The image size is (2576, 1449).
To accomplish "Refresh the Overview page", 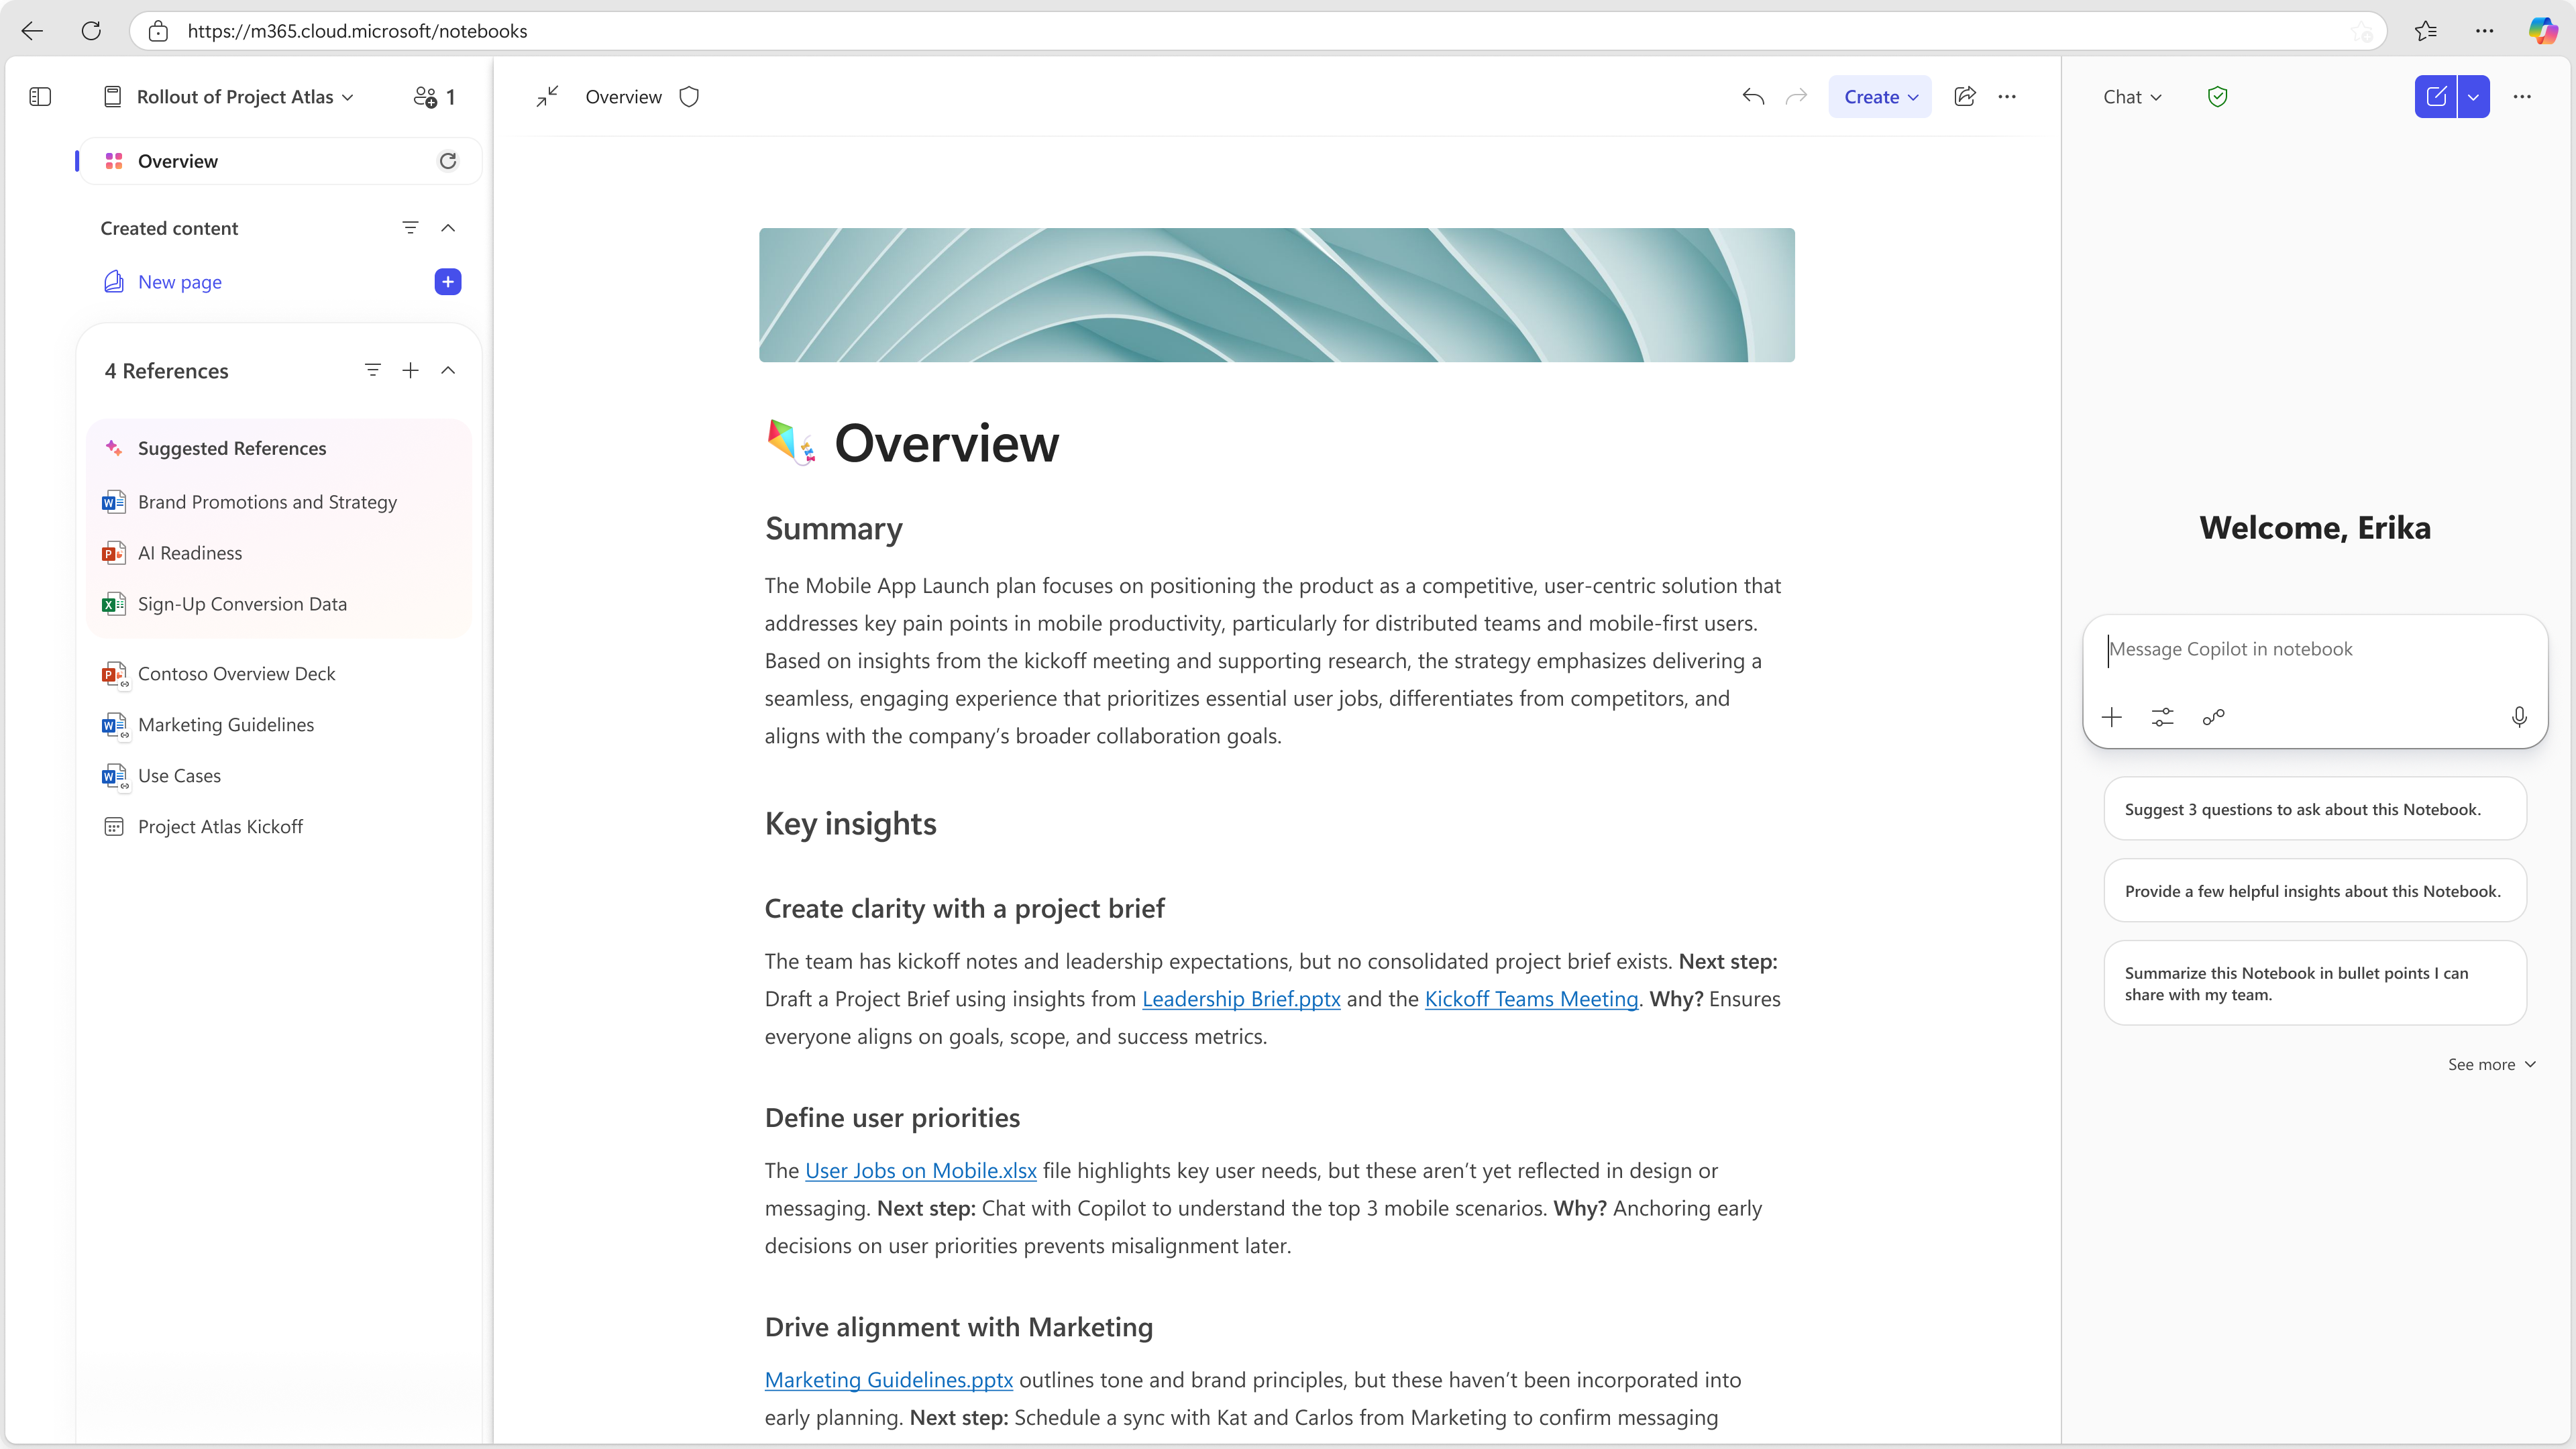I will 448,161.
